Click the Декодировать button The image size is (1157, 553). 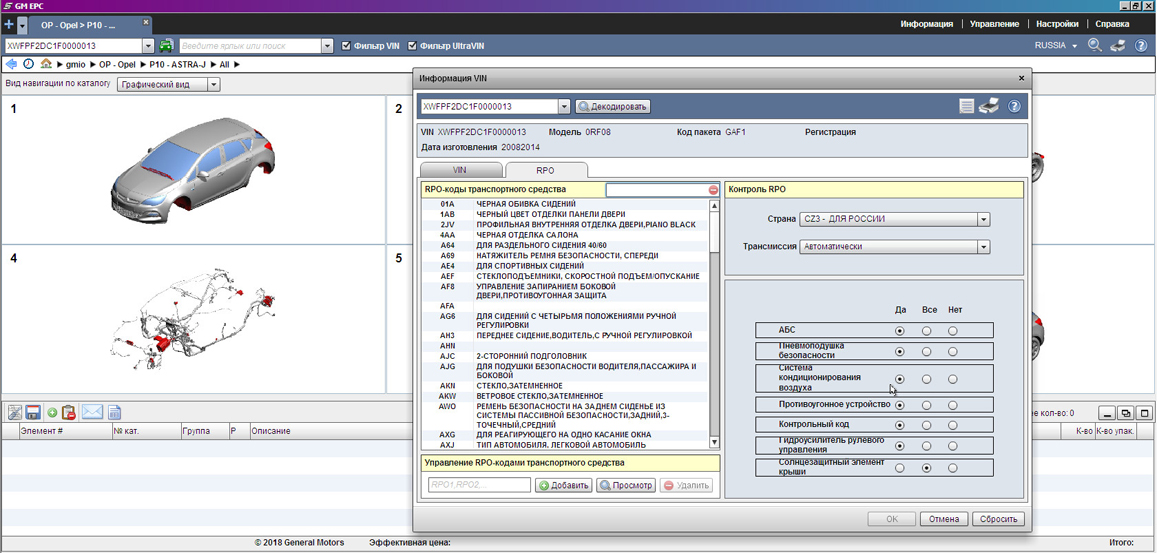pyautogui.click(x=613, y=107)
